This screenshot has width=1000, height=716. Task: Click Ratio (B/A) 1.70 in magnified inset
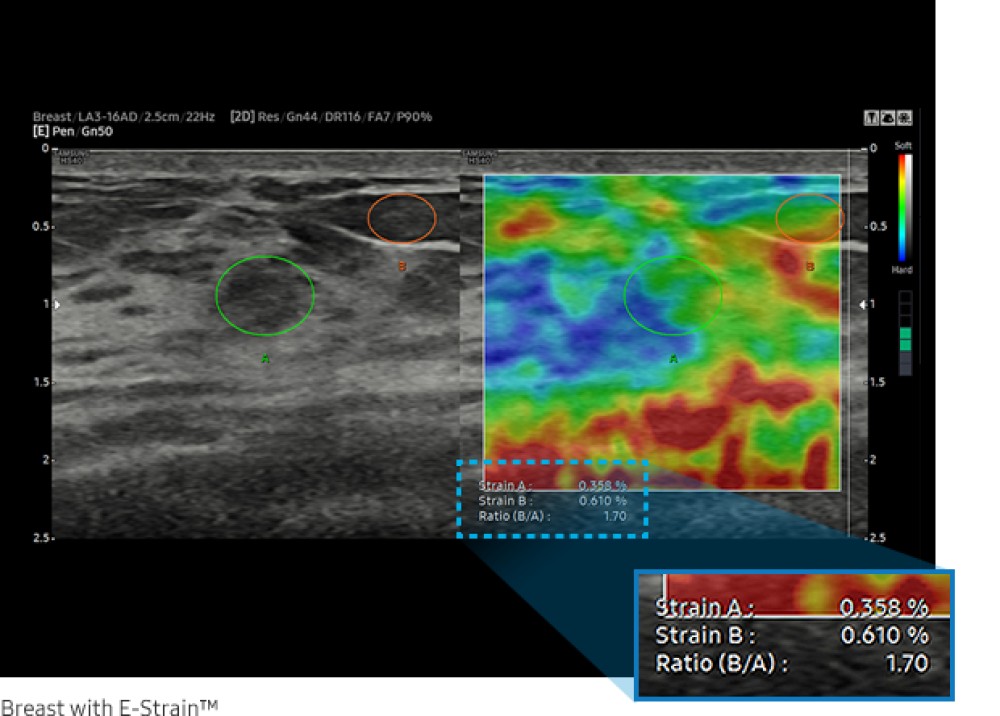click(x=791, y=663)
